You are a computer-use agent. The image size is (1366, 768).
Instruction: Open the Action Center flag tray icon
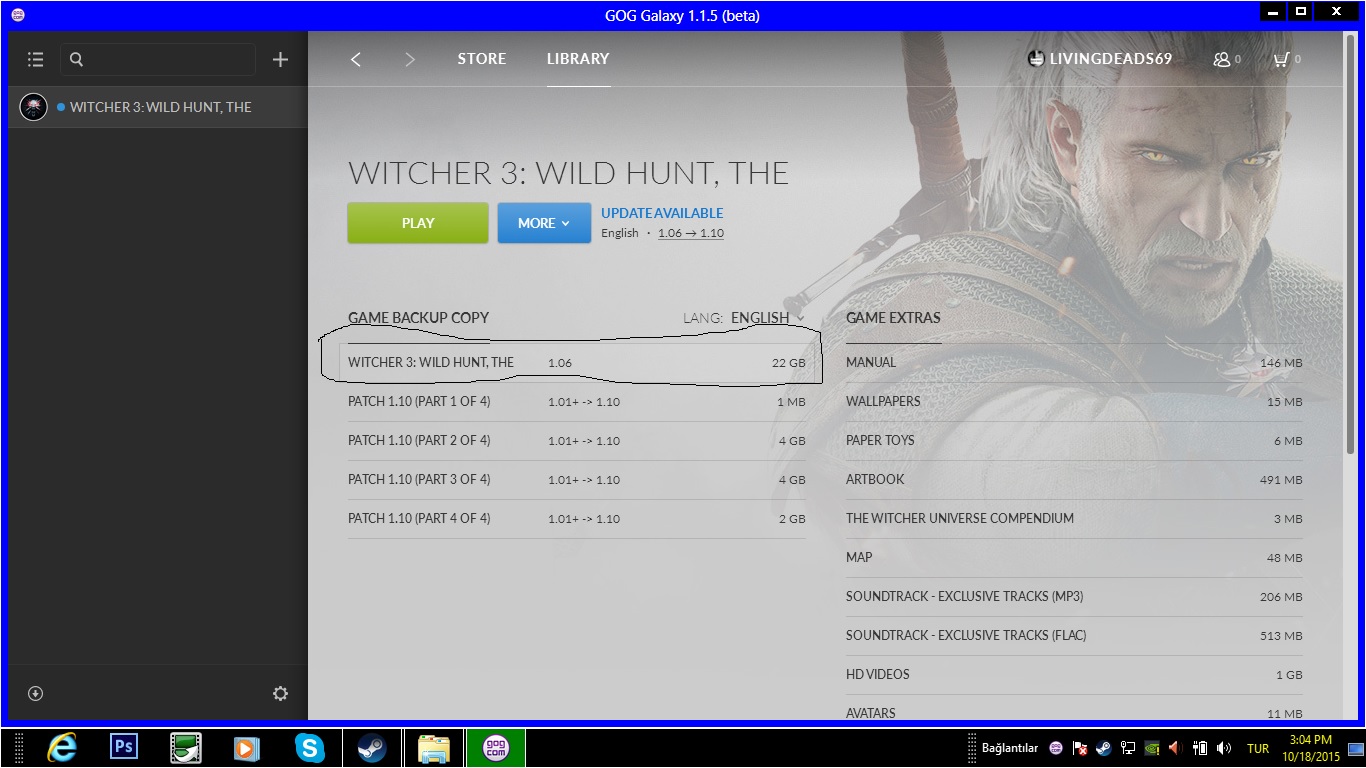tap(1080, 748)
